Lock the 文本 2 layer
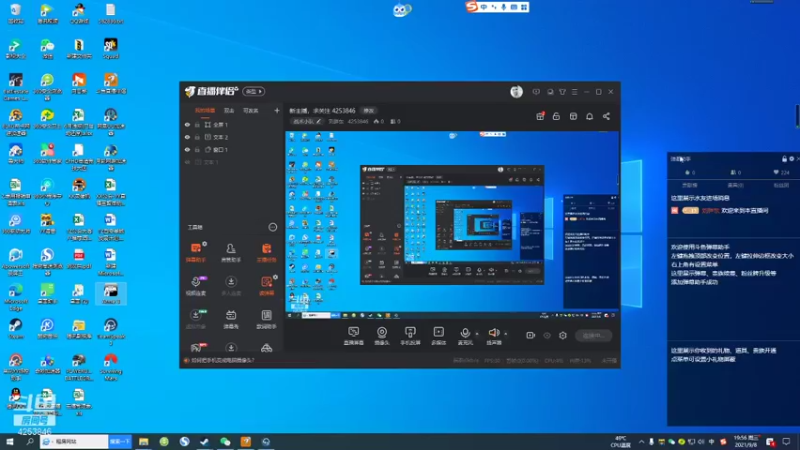This screenshot has width=800, height=450. (x=197, y=137)
